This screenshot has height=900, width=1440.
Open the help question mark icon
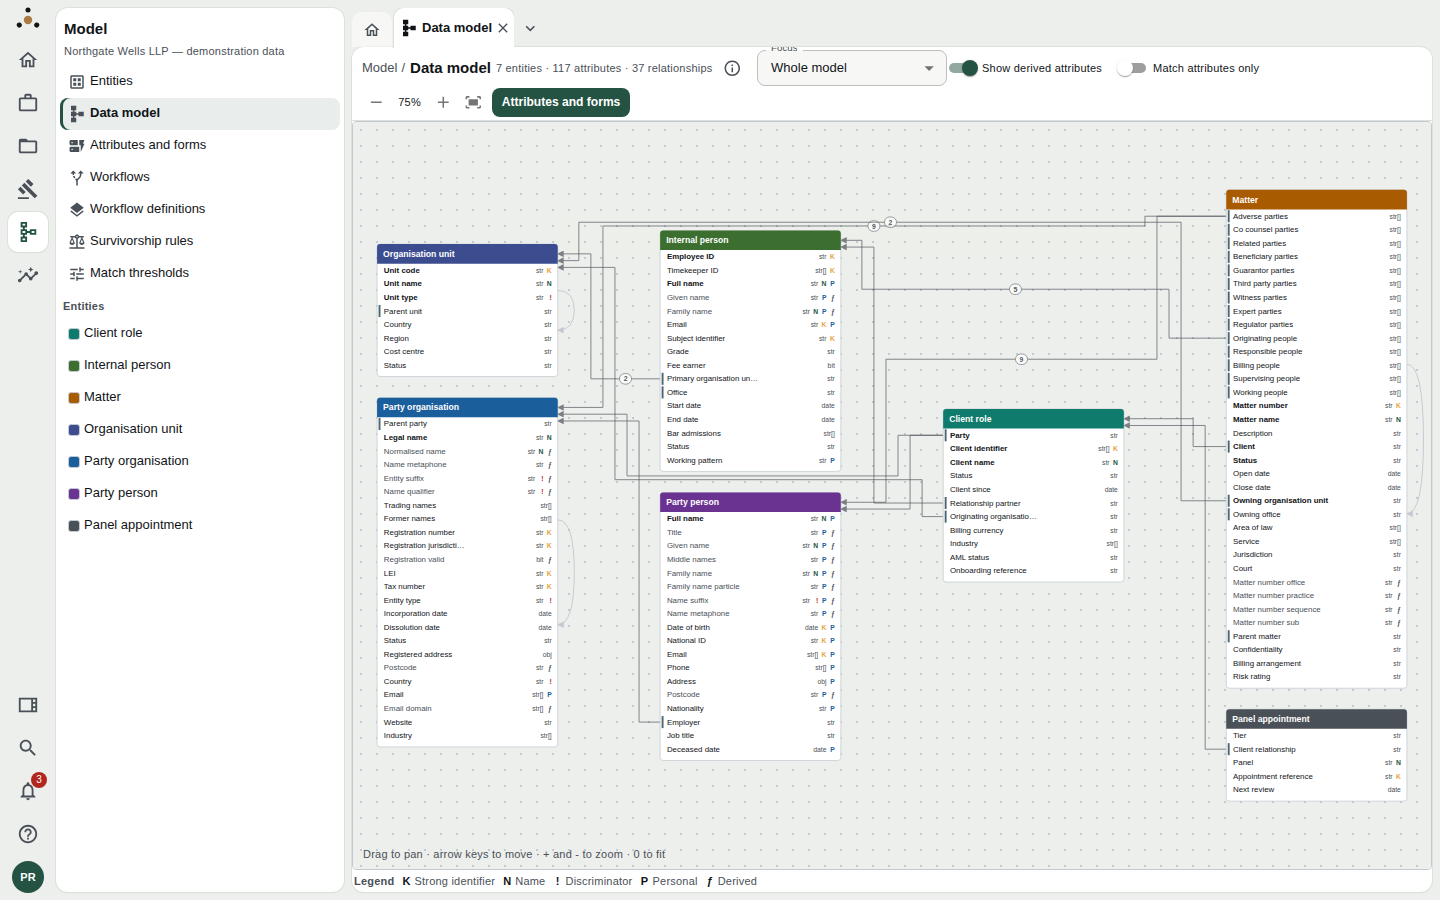[28, 834]
